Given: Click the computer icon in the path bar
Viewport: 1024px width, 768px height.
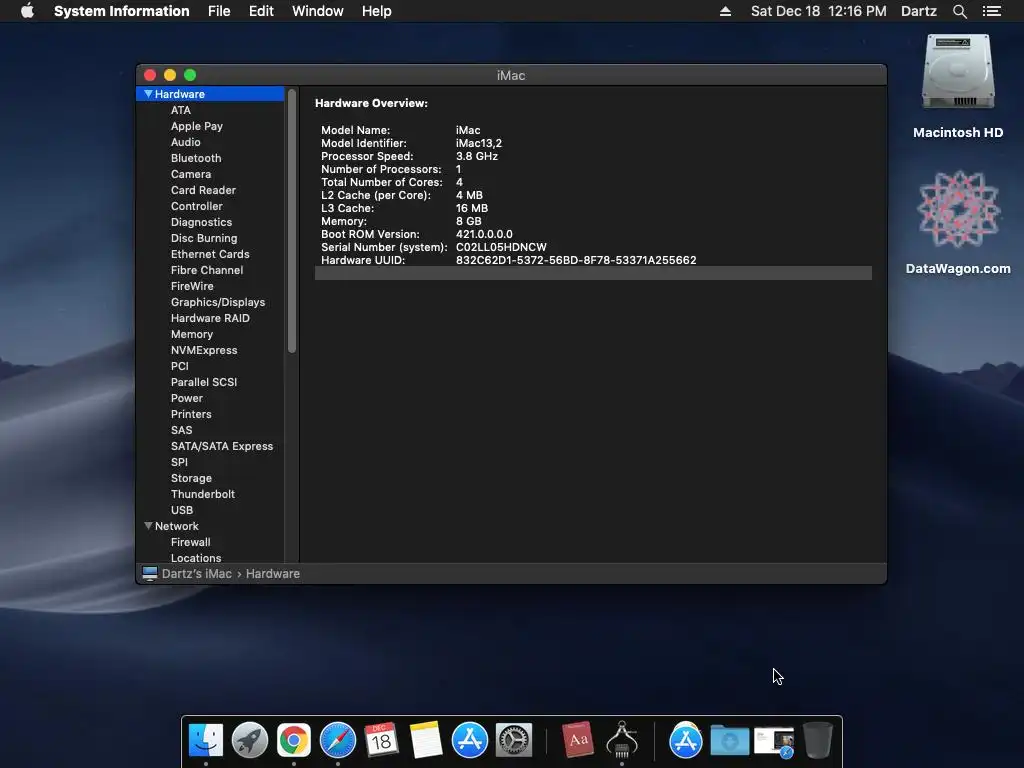Looking at the screenshot, I should click(x=150, y=573).
